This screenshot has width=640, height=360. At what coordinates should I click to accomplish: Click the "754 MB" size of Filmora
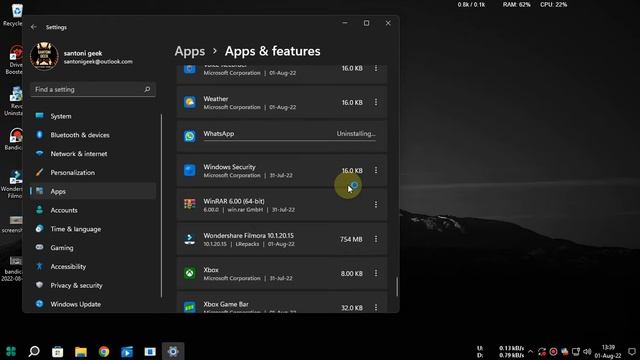pyautogui.click(x=351, y=239)
